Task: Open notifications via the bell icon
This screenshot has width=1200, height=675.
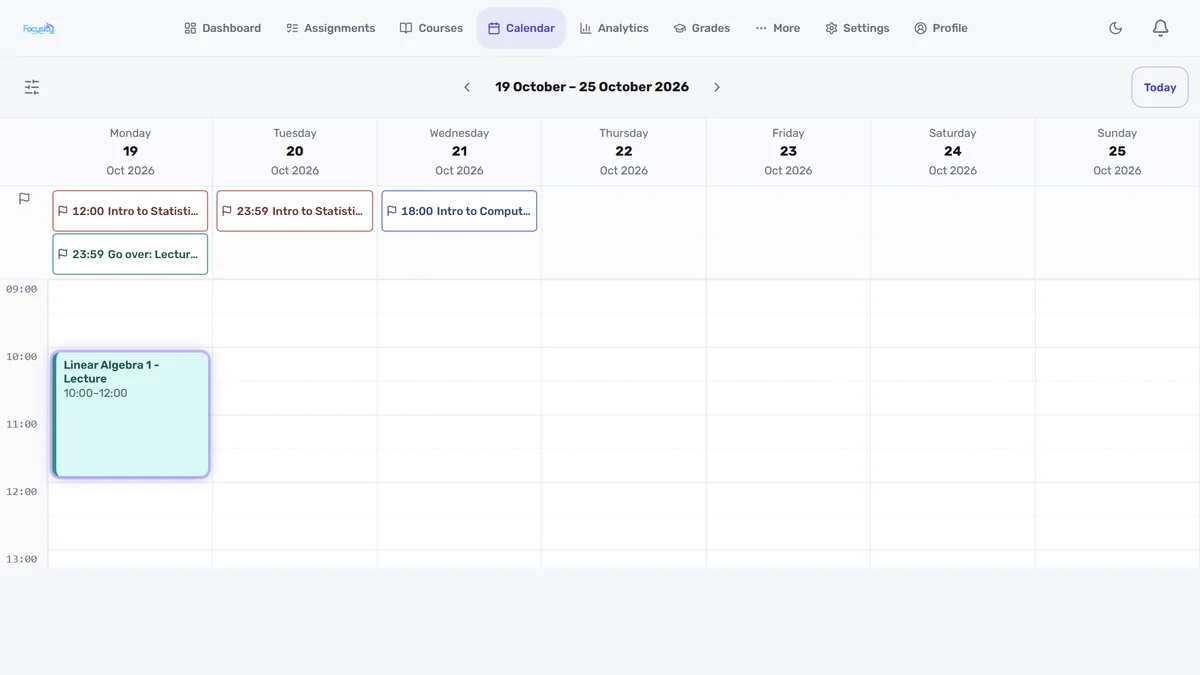Action: [1160, 28]
